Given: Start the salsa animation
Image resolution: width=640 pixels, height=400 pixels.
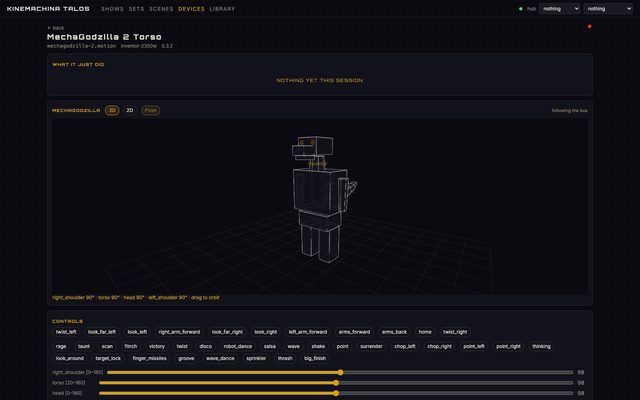Looking at the screenshot, I should point(269,346).
